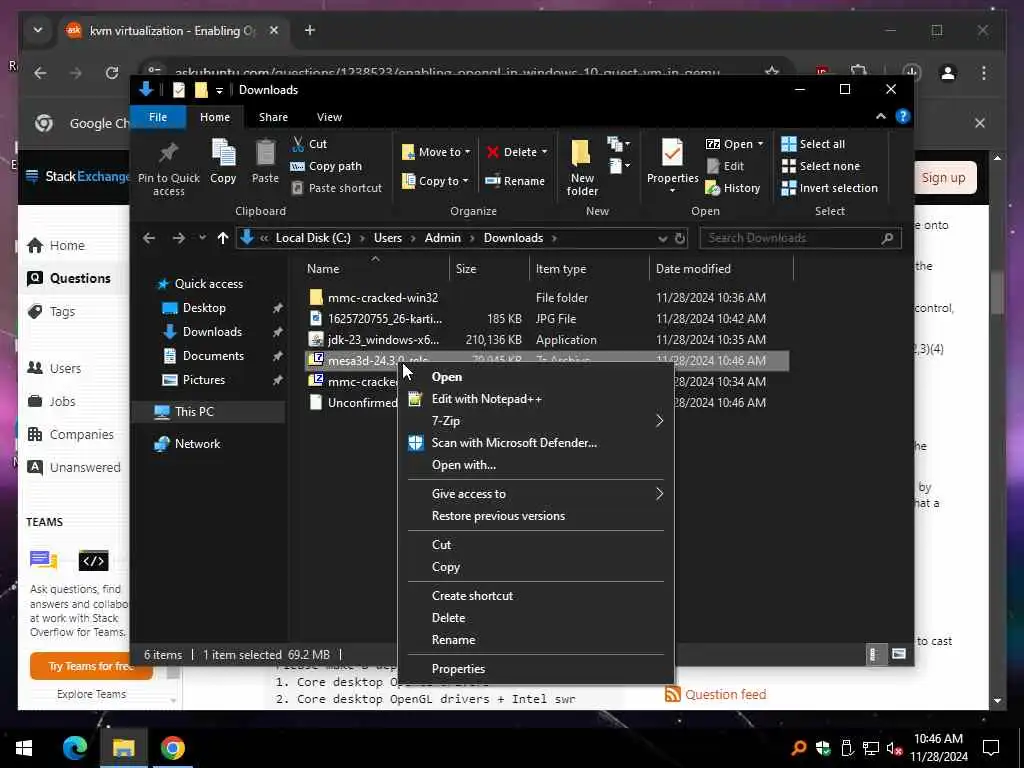Reload the page in Chrome

[112, 73]
